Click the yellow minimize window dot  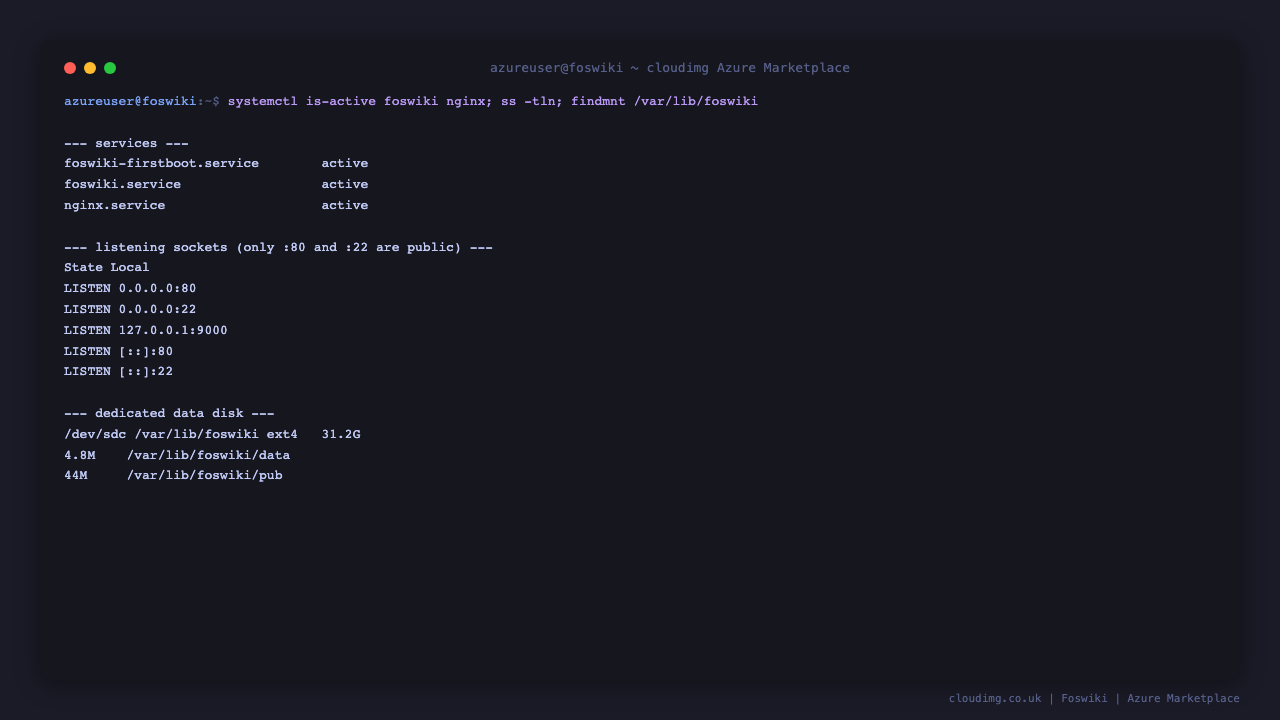click(90, 68)
